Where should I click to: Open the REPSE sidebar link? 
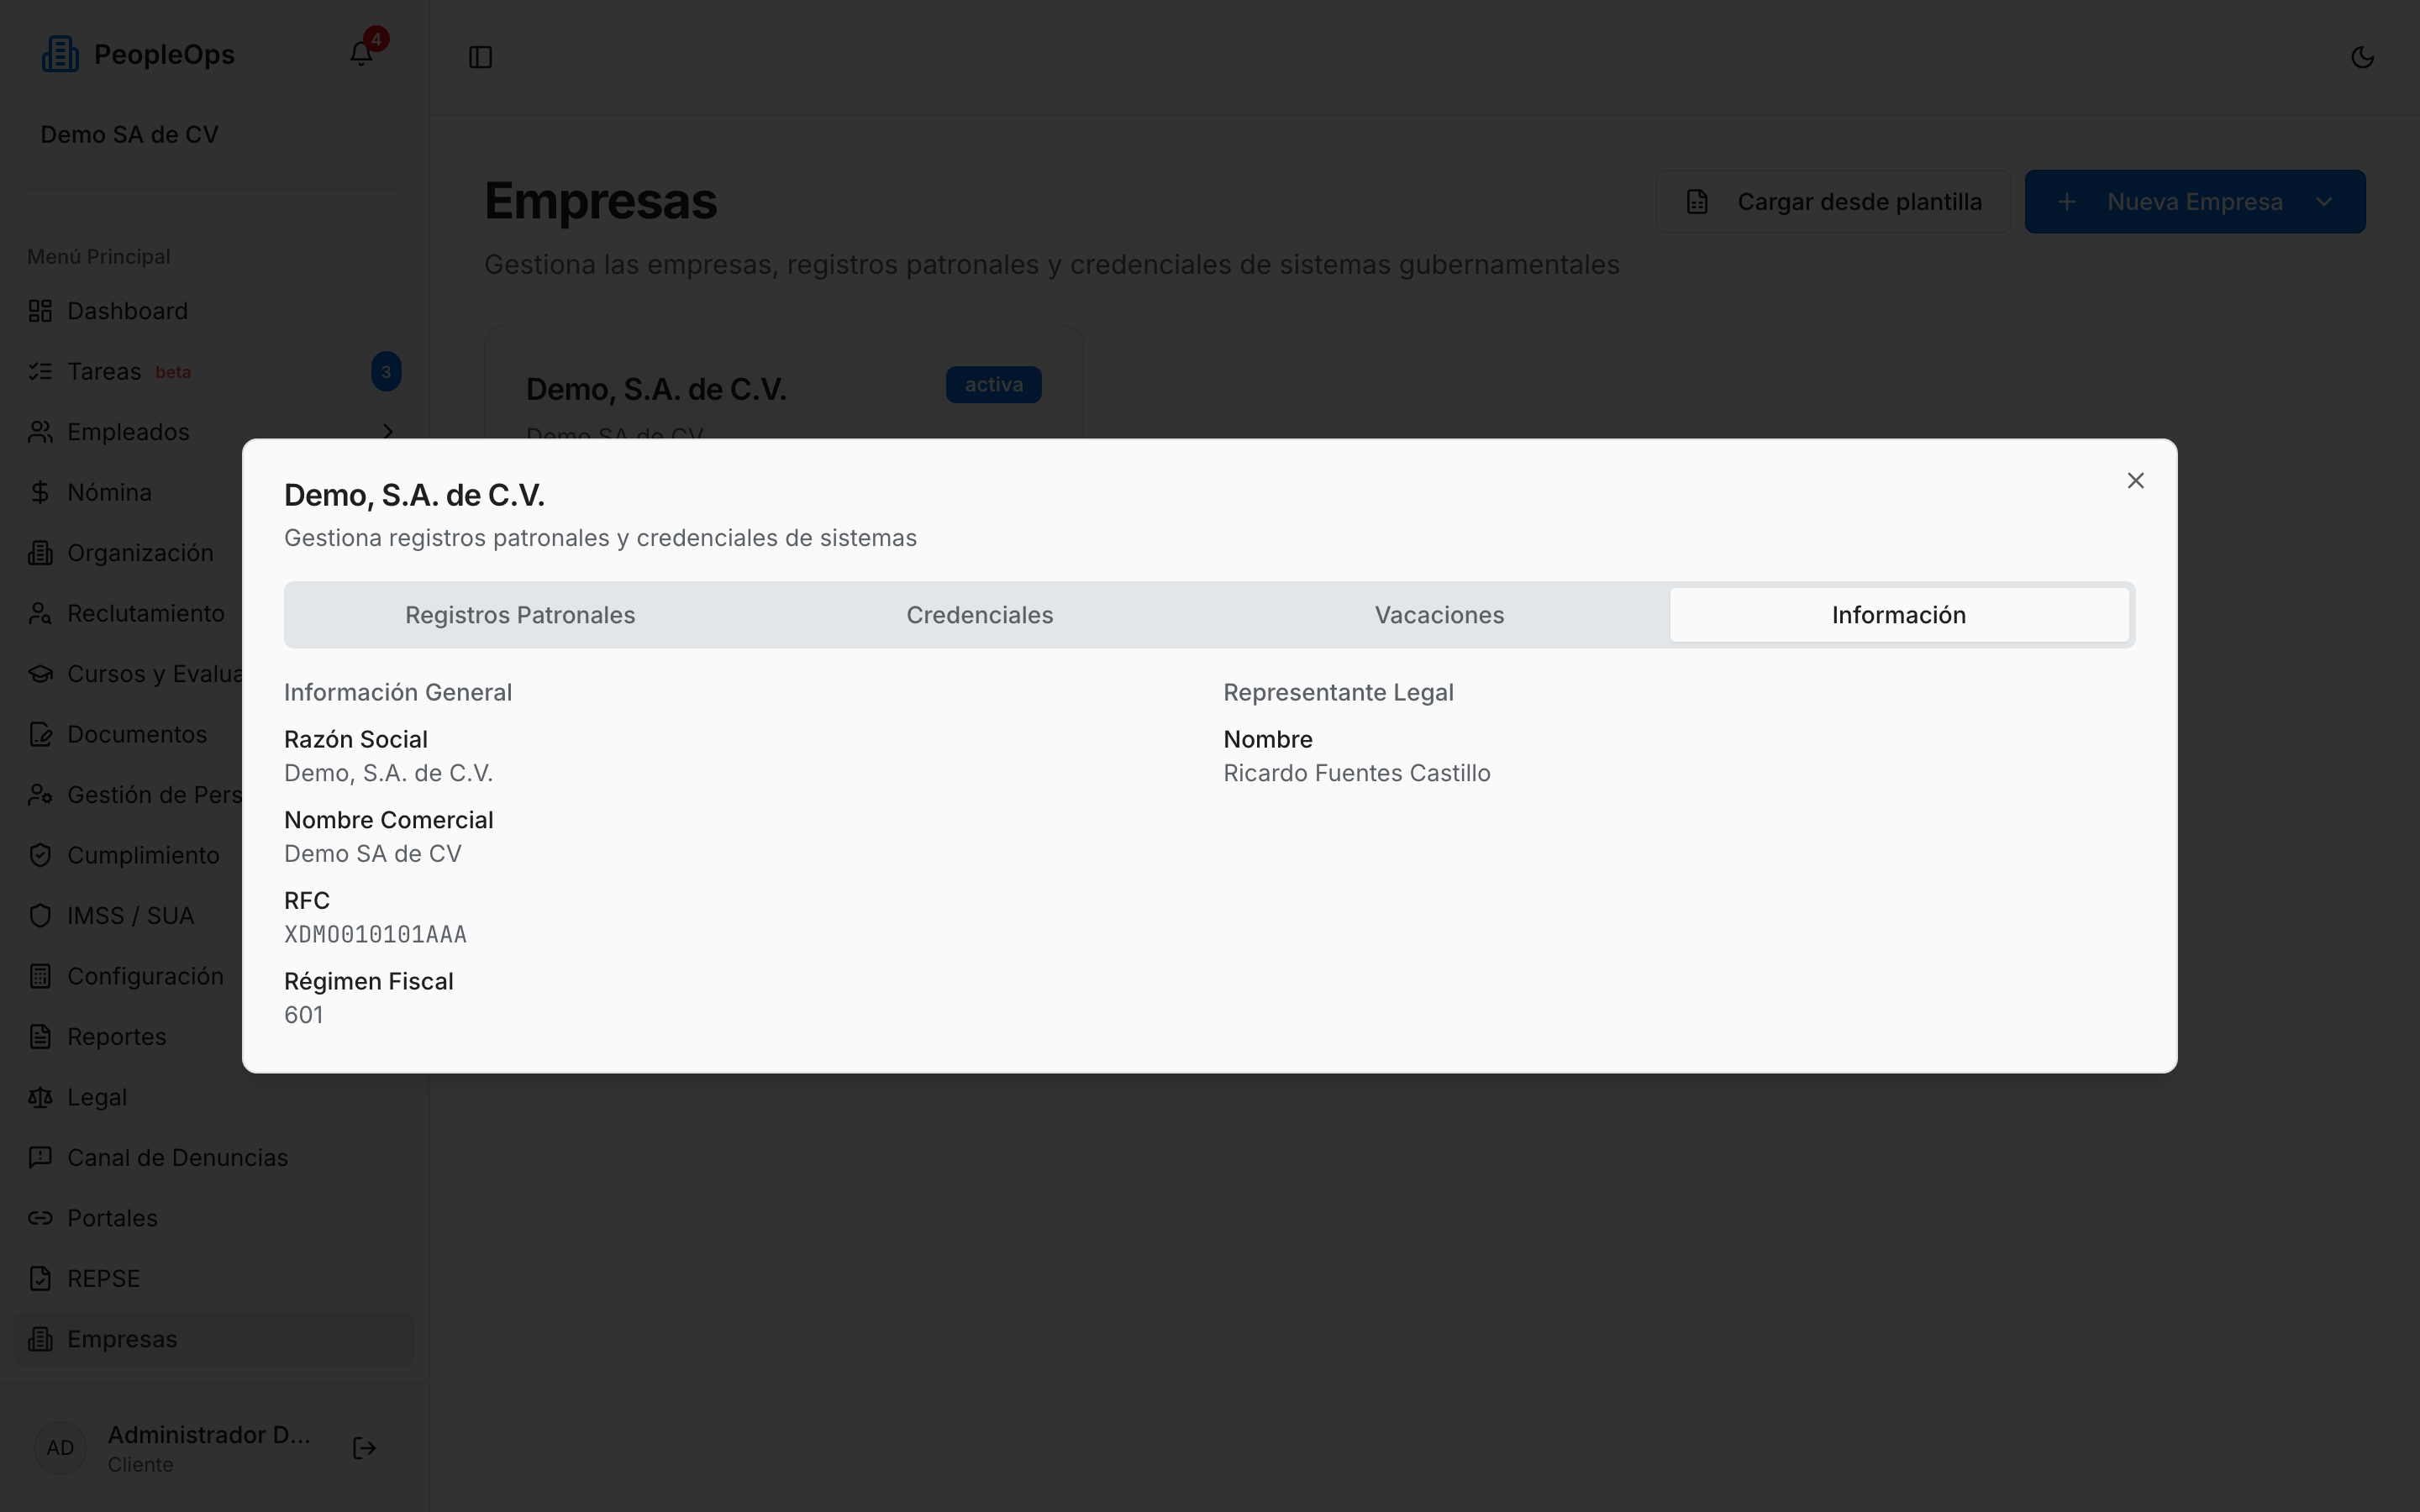(213, 1279)
